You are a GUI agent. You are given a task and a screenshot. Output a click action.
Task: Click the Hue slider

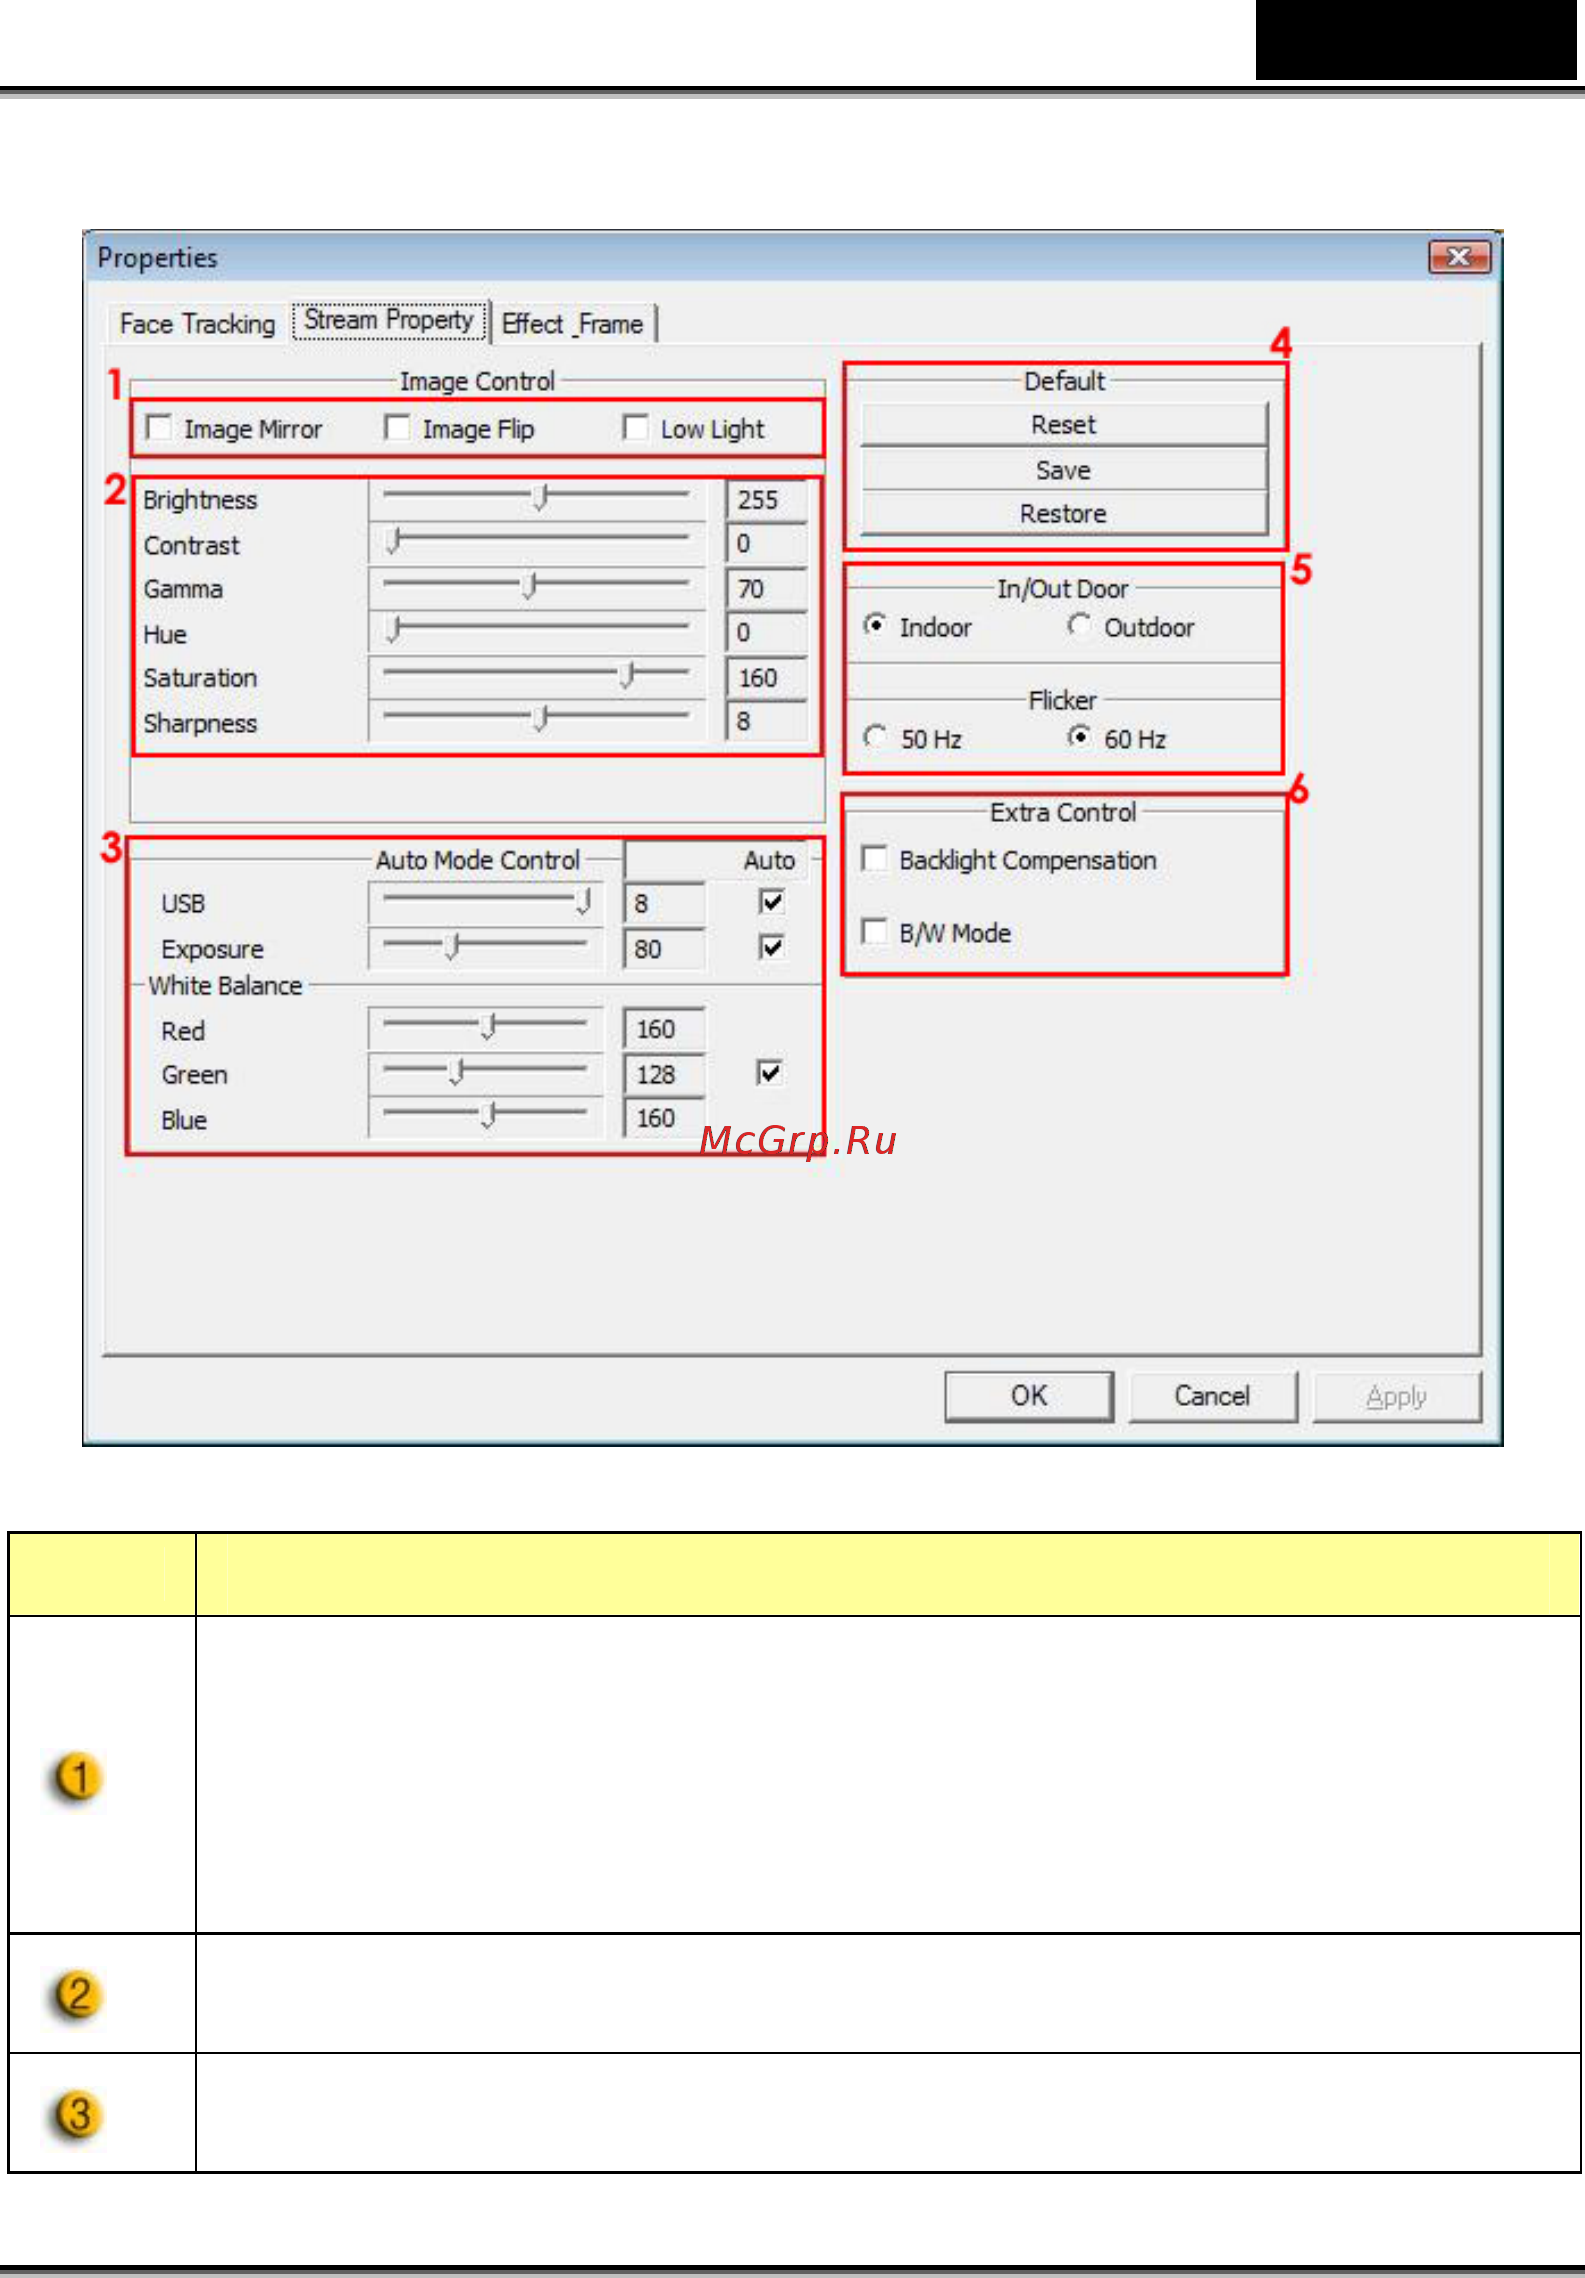(536, 631)
